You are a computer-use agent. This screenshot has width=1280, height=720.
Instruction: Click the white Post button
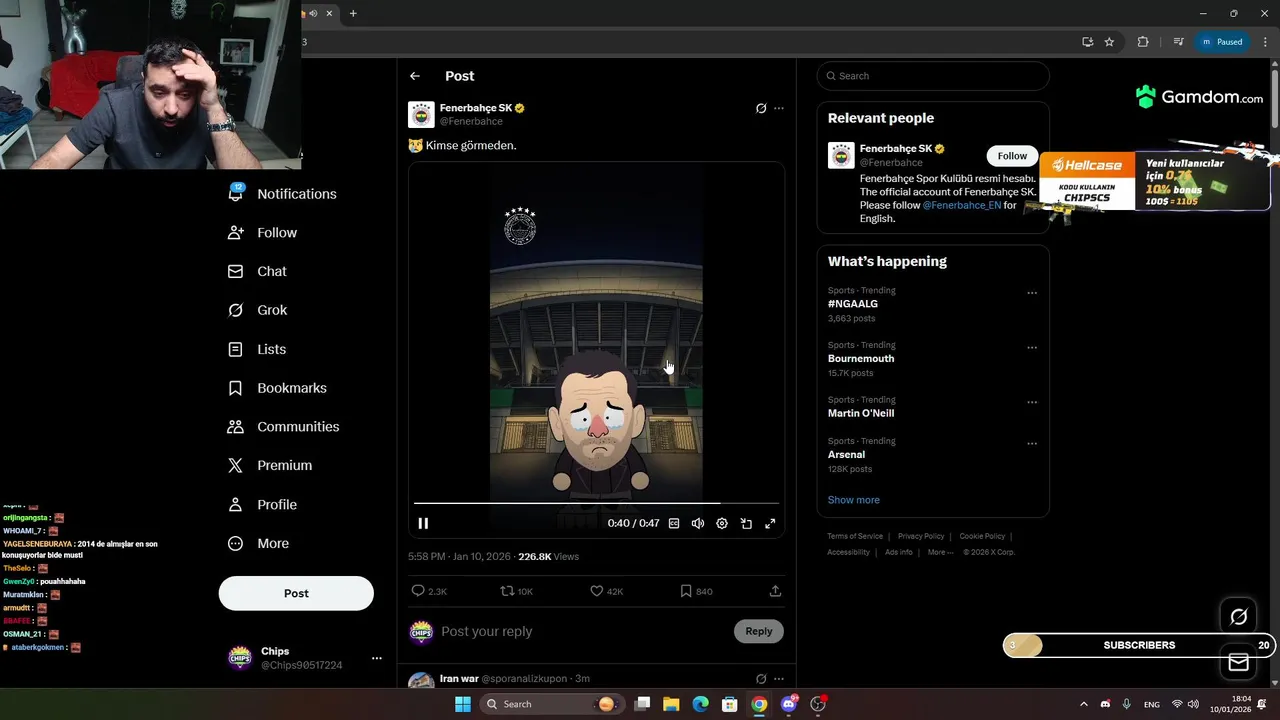point(296,593)
